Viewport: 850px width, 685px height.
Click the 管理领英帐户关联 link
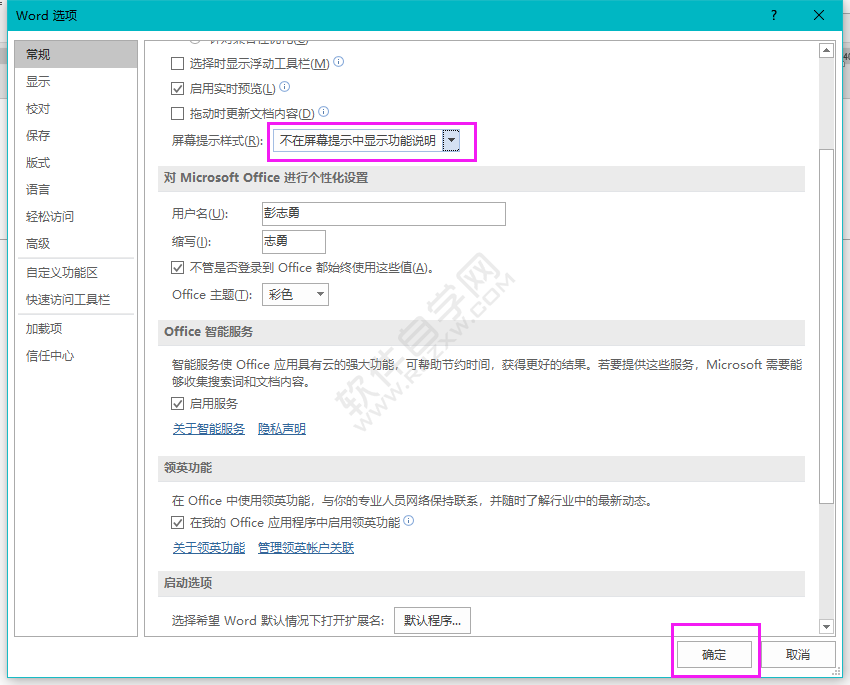pos(307,547)
